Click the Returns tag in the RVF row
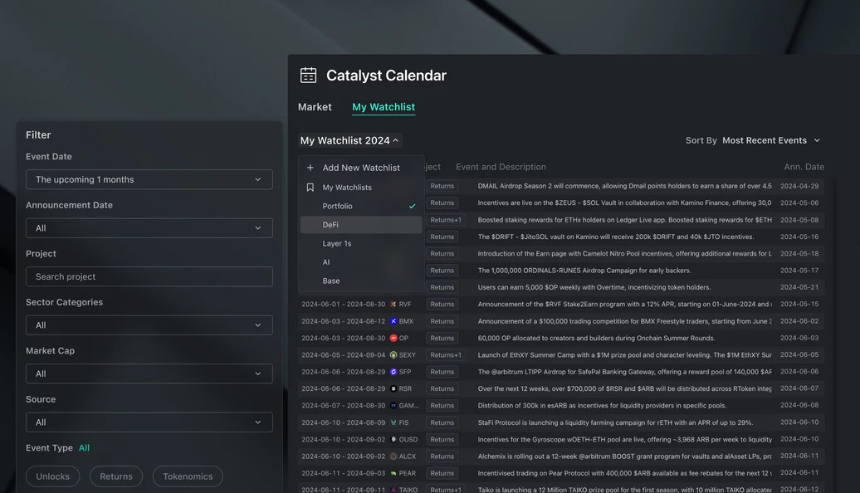The width and height of the screenshot is (860, 493). [x=442, y=304]
